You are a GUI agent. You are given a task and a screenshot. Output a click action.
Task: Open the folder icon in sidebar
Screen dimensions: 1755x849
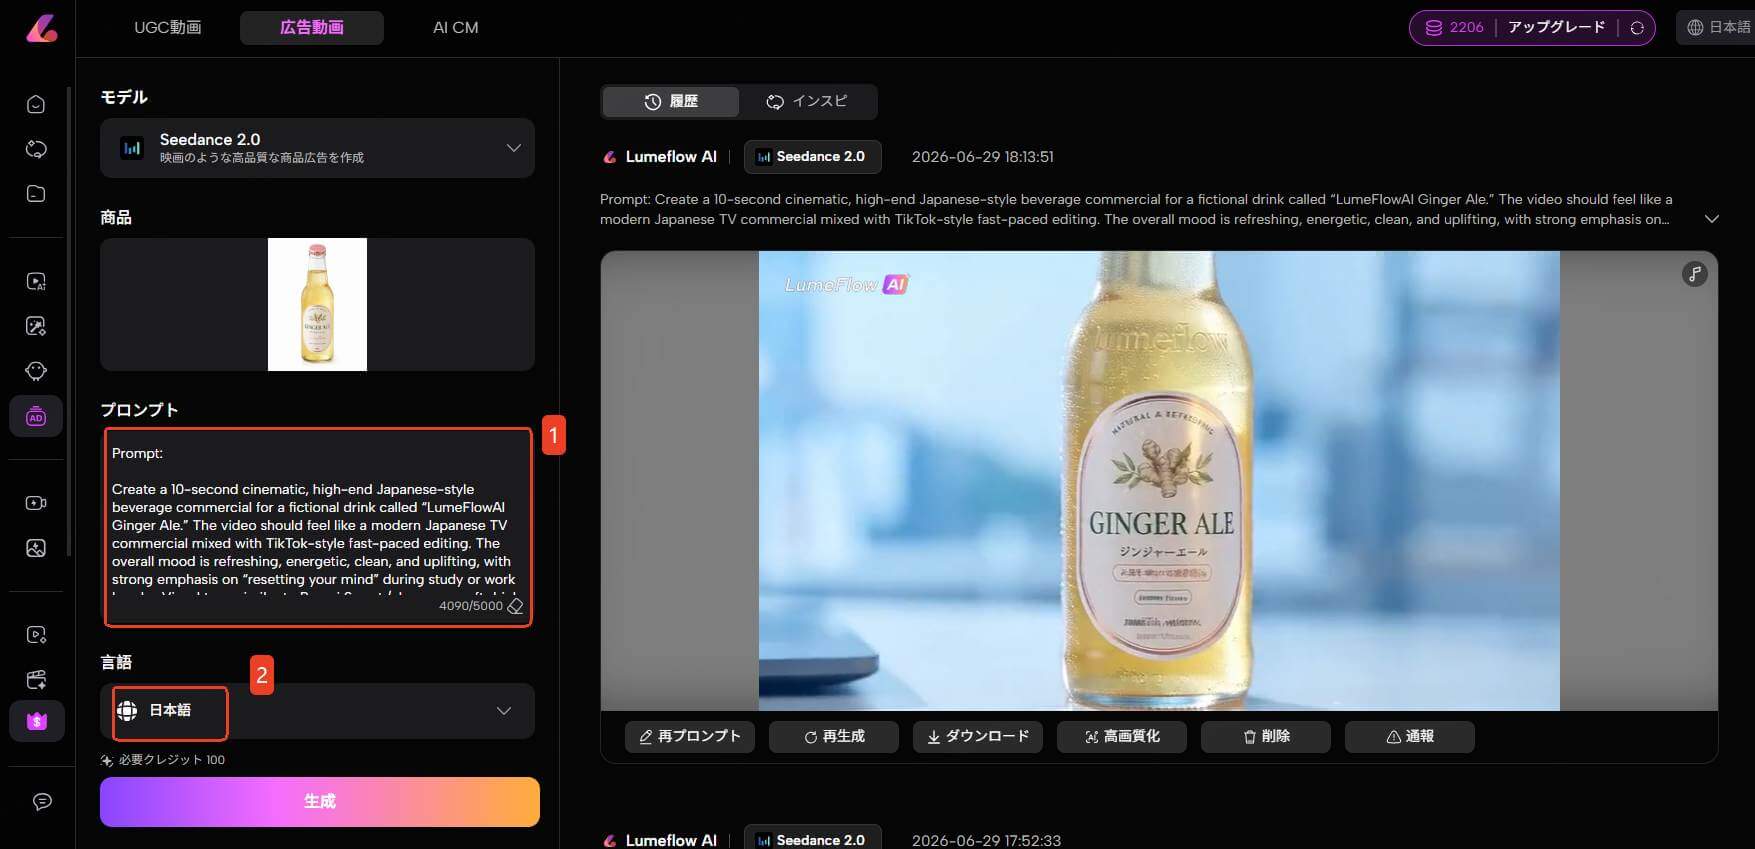(x=36, y=193)
